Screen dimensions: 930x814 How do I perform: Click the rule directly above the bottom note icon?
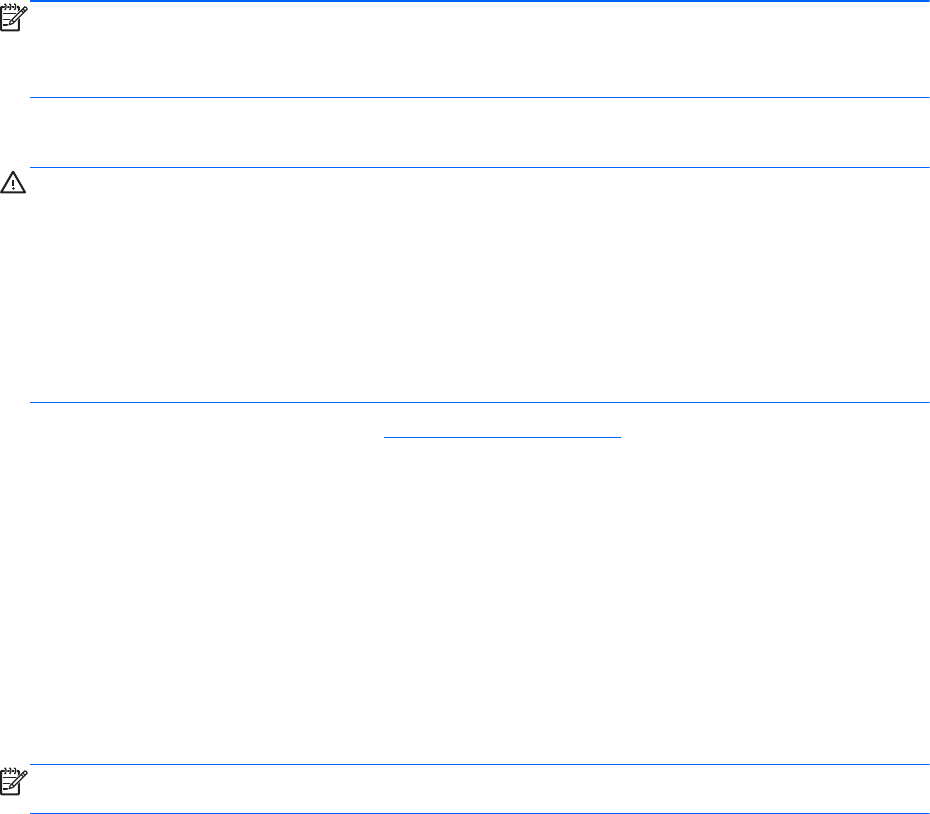tap(479, 766)
